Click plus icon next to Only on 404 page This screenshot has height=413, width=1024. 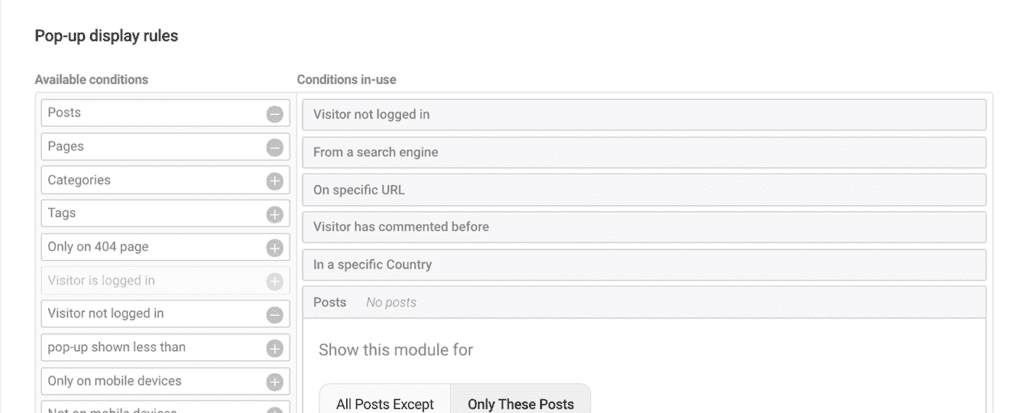pyautogui.click(x=274, y=248)
